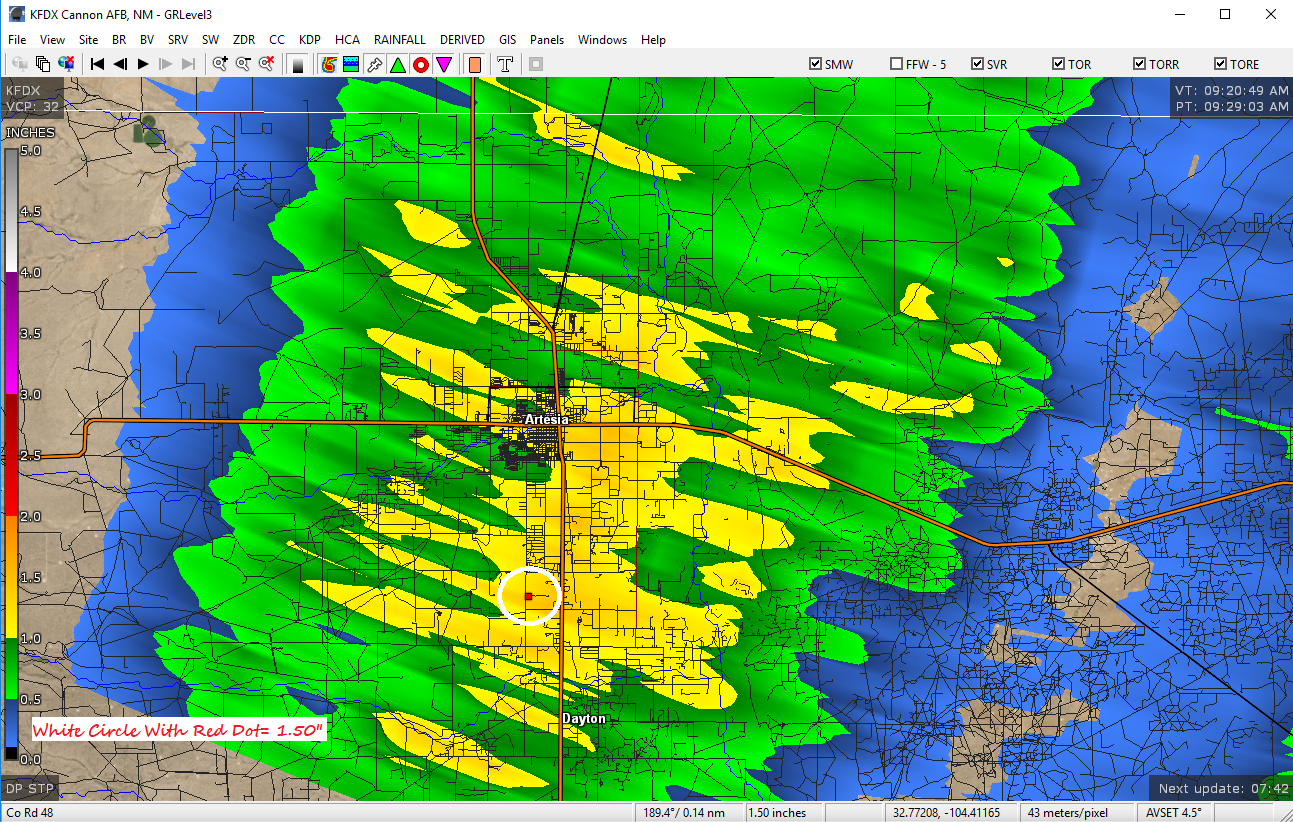Screen dimensions: 1293x822
Task: Open the Panels menu
Action: pos(547,40)
